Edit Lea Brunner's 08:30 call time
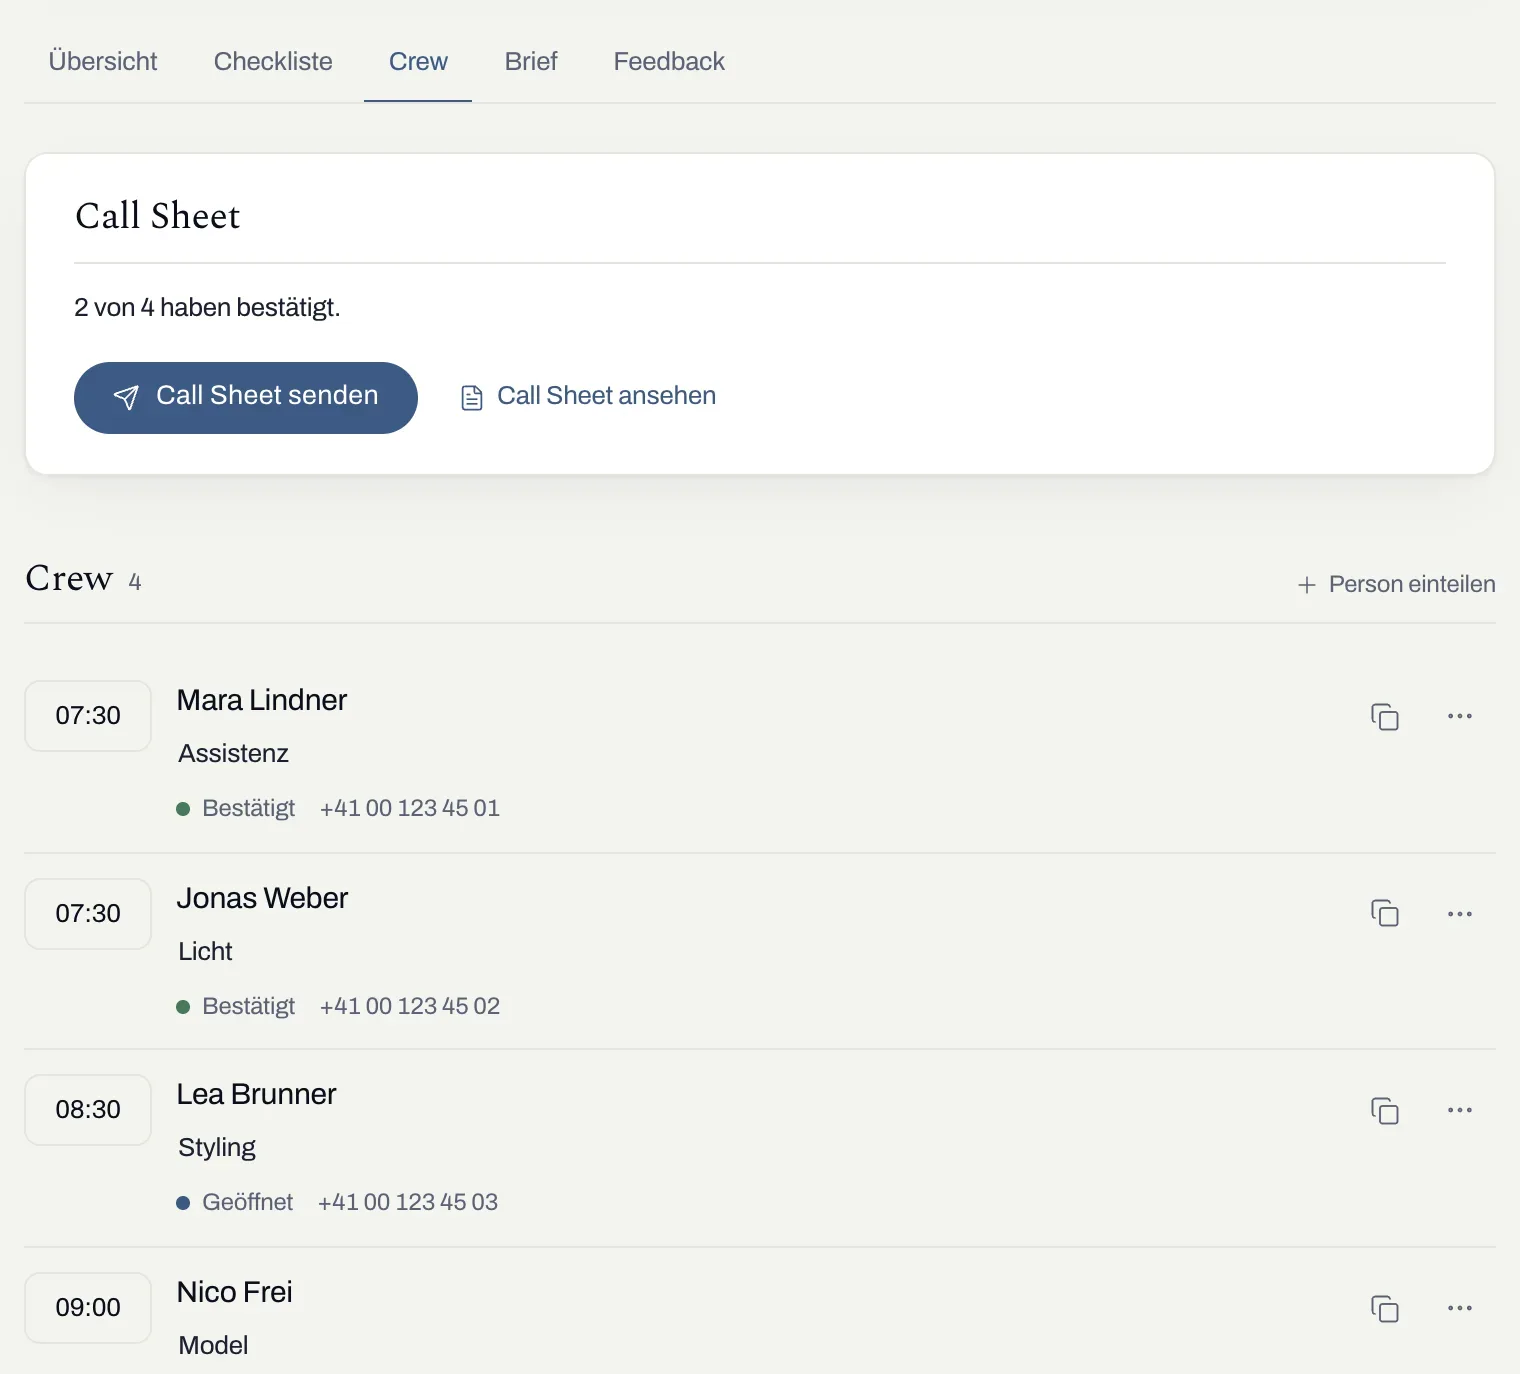Image resolution: width=1520 pixels, height=1374 pixels. pos(88,1110)
